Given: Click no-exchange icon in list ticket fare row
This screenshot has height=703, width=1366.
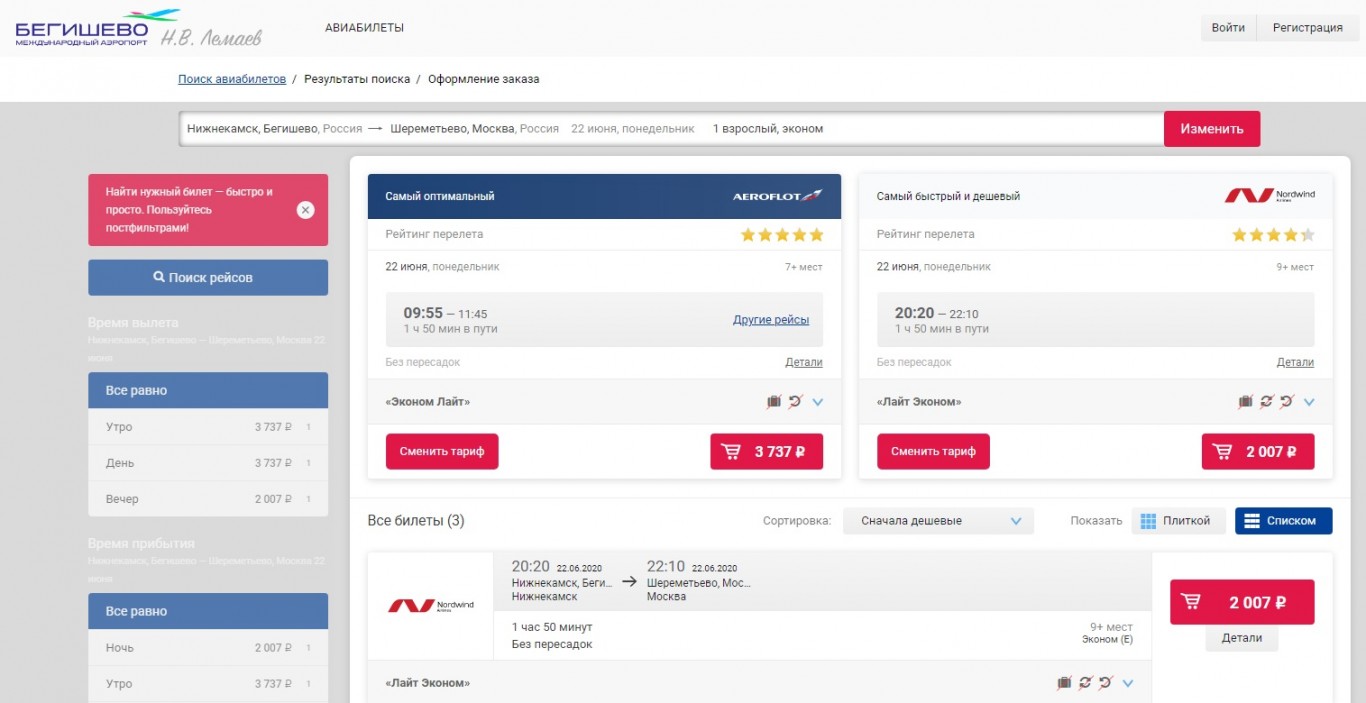Looking at the screenshot, I should point(1085,683).
